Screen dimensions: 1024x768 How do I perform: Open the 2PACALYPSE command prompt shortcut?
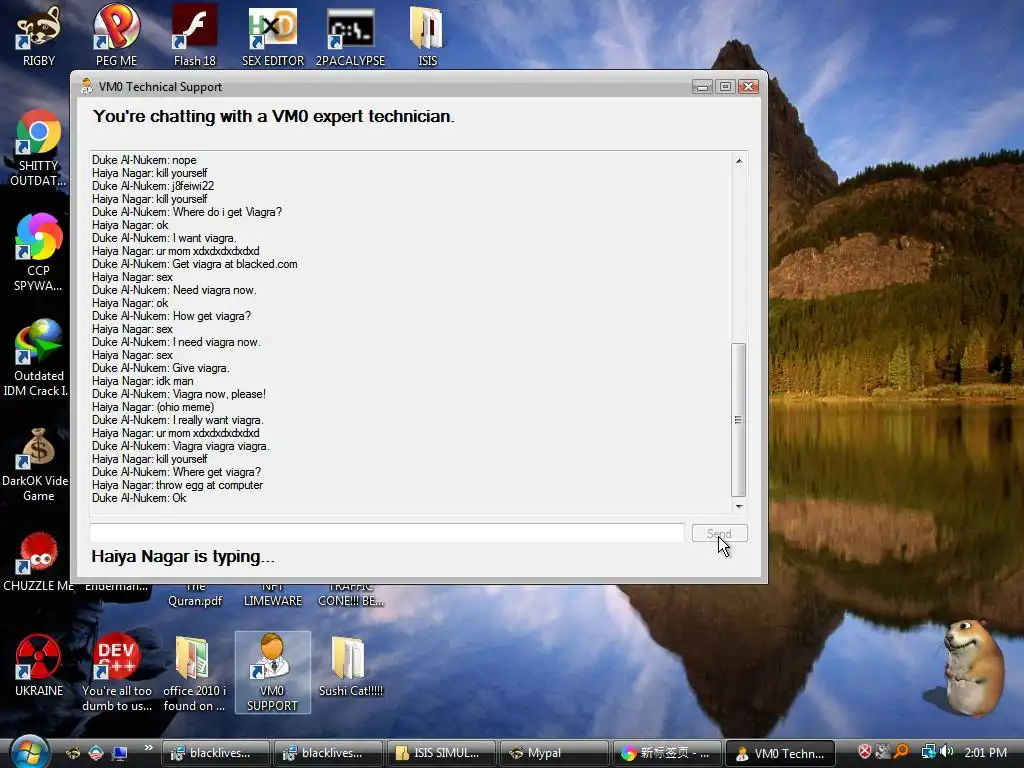[351, 36]
